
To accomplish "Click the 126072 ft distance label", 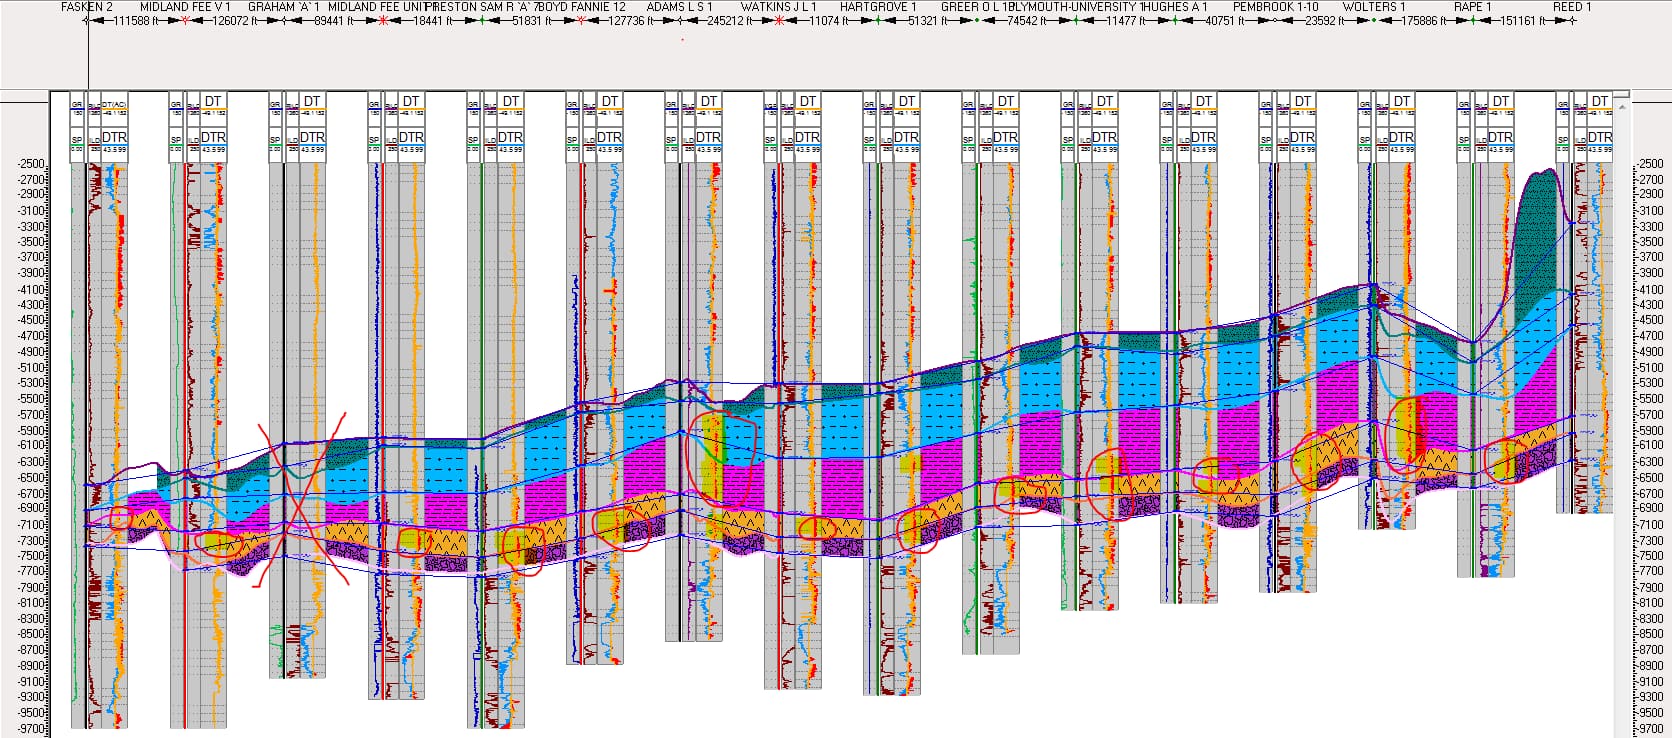I will tap(236, 21).
